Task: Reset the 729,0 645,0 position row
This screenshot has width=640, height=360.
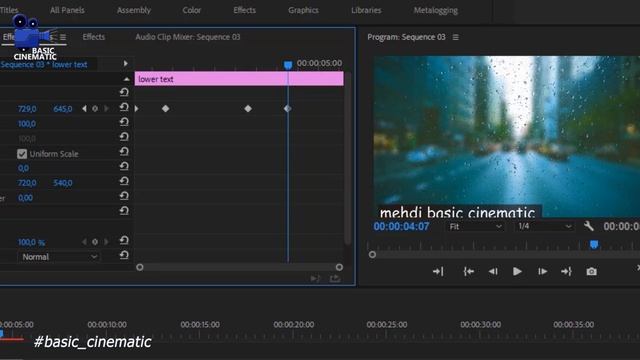Action: click(124, 107)
